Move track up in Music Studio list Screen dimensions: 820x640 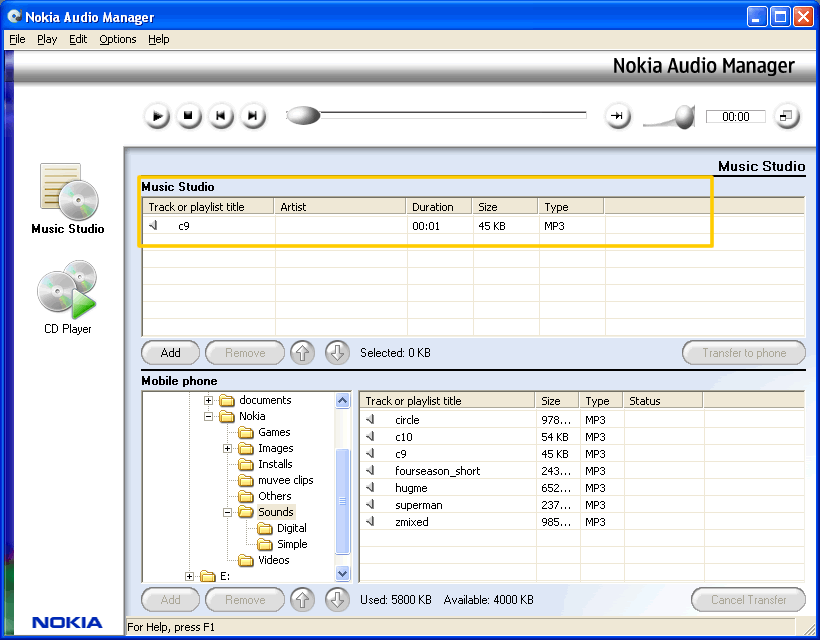pyautogui.click(x=302, y=352)
